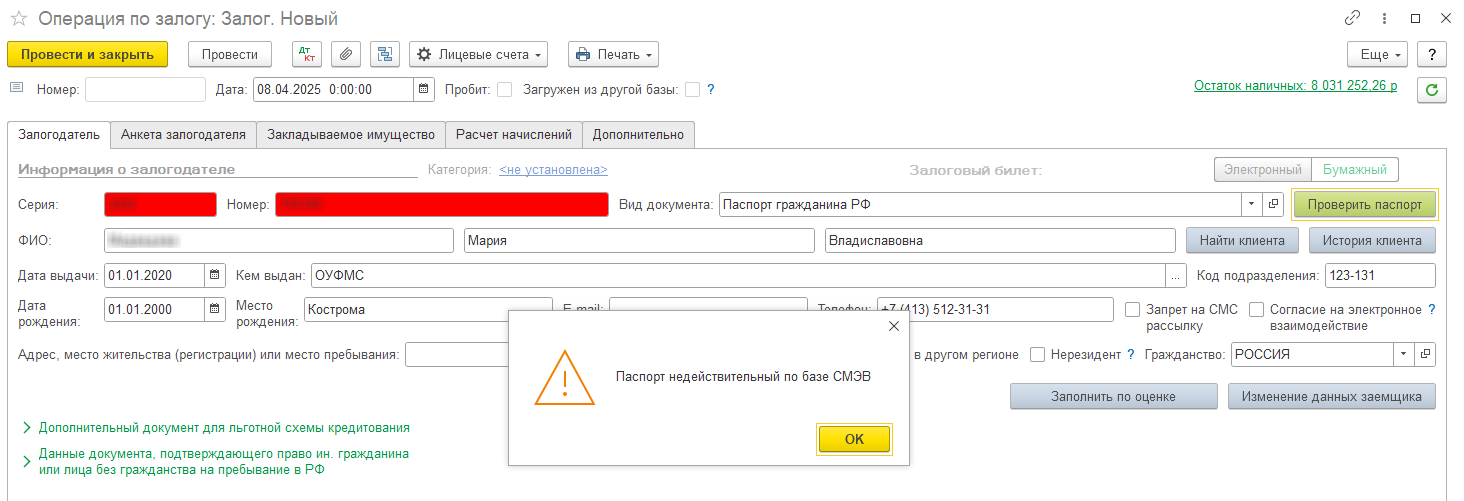Open calendar for Дата выдачи field
Image resolution: width=1464 pixels, height=501 pixels.
[x=215, y=275]
